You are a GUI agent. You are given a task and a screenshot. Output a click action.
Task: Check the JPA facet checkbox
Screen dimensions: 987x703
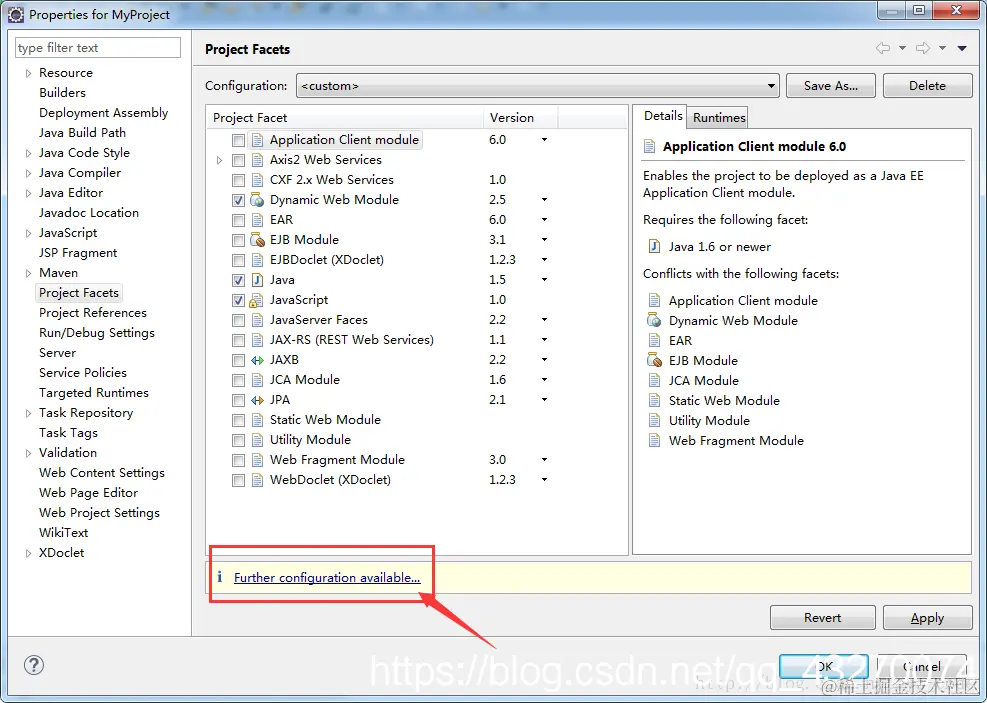pyautogui.click(x=238, y=400)
